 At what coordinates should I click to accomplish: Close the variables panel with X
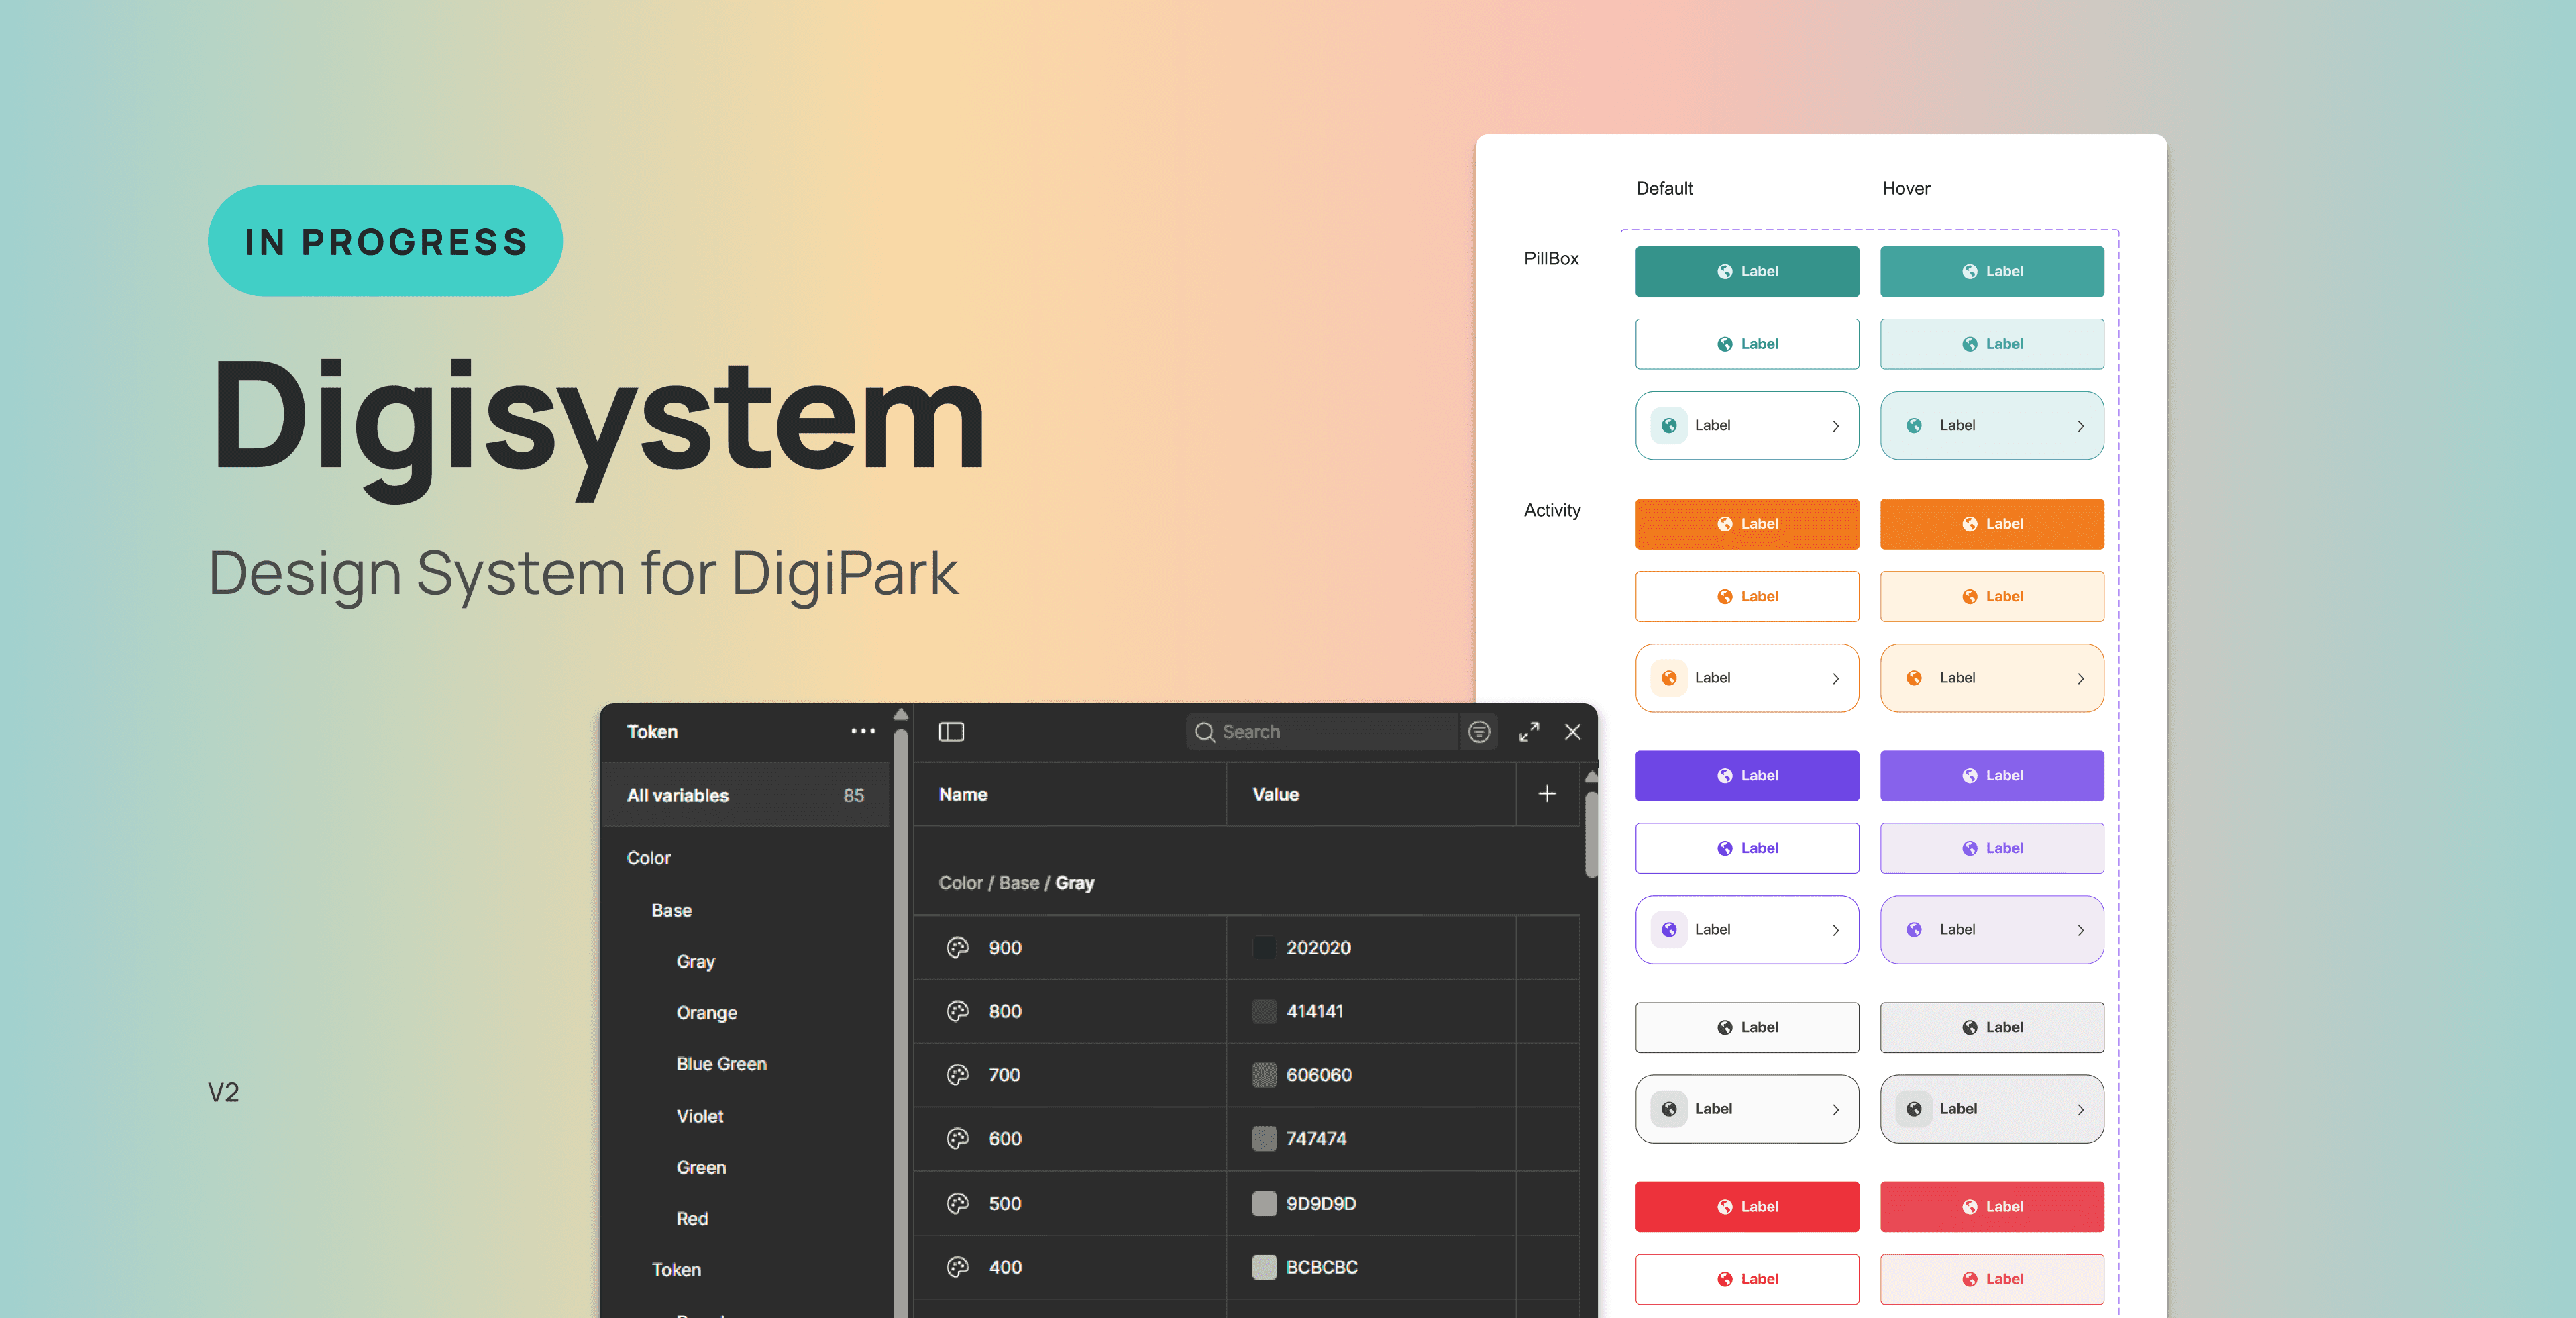tap(1573, 732)
